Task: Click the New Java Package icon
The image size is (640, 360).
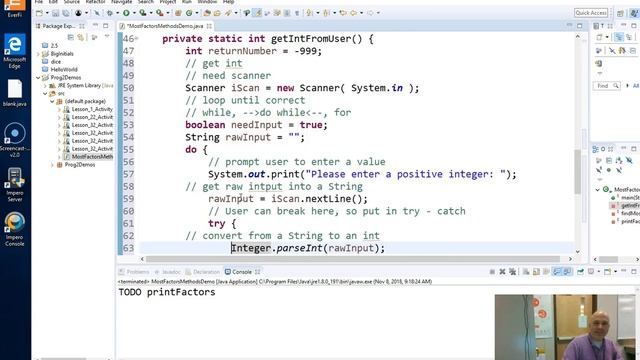Action: coord(178,13)
